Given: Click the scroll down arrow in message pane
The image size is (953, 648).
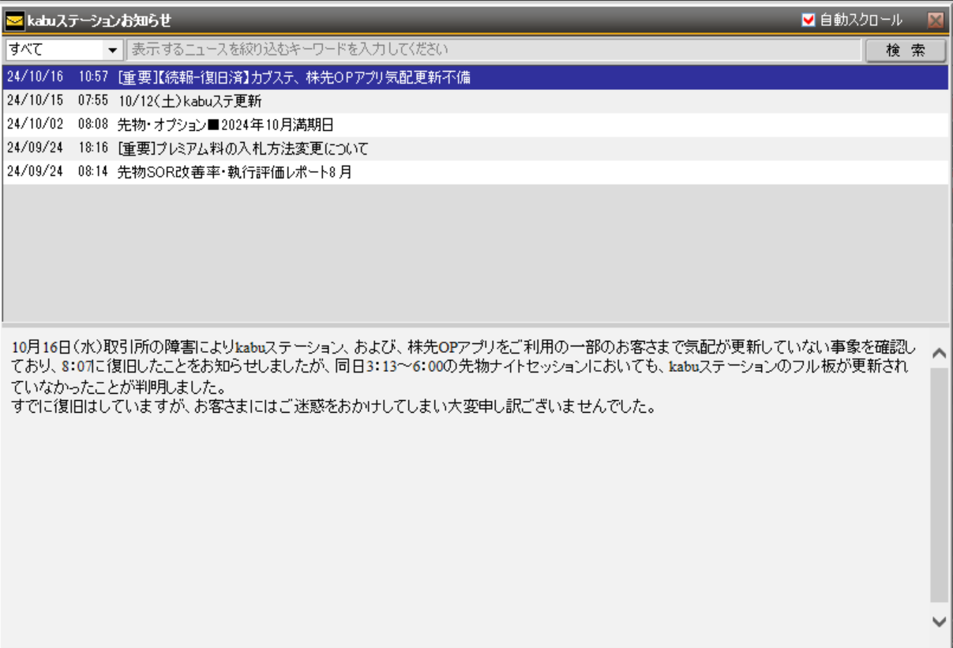Looking at the screenshot, I should pyautogui.click(x=939, y=621).
